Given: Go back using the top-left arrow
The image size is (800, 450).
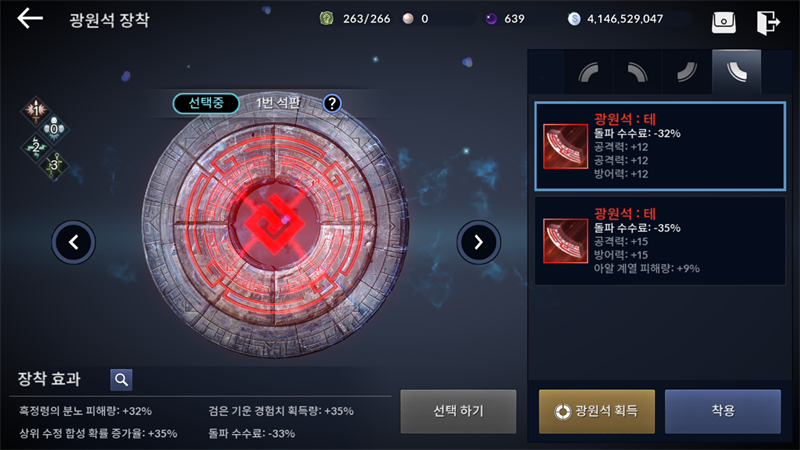Looking at the screenshot, I should coord(30,19).
